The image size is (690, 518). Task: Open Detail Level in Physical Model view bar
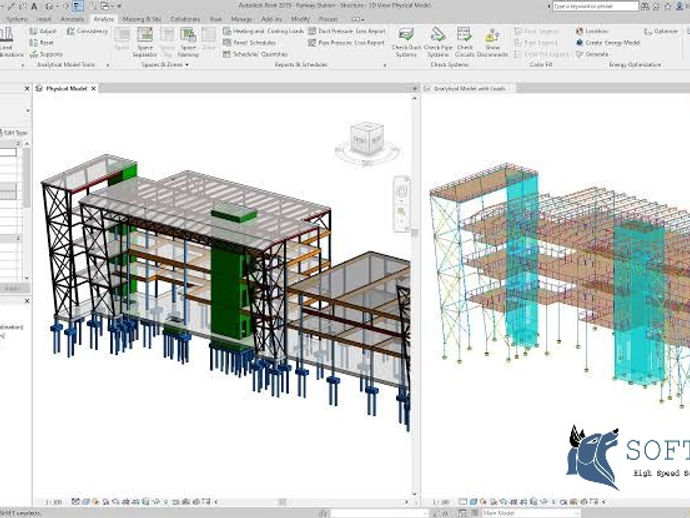click(x=76, y=502)
